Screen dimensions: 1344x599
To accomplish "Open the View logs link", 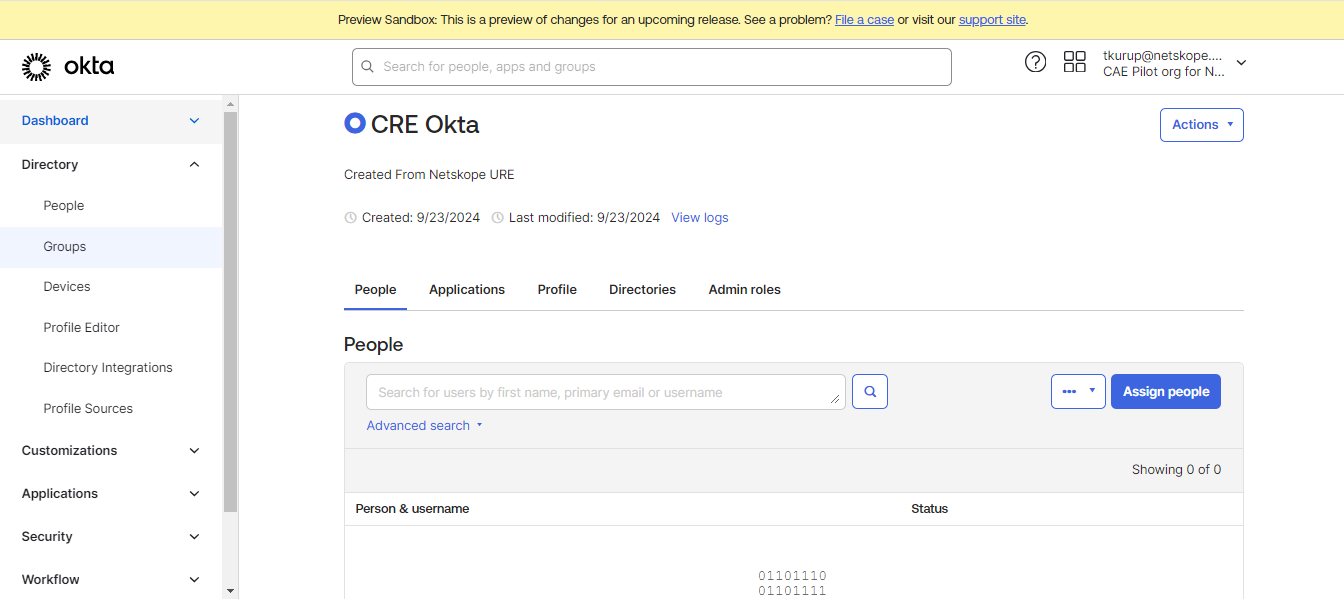I will [700, 217].
